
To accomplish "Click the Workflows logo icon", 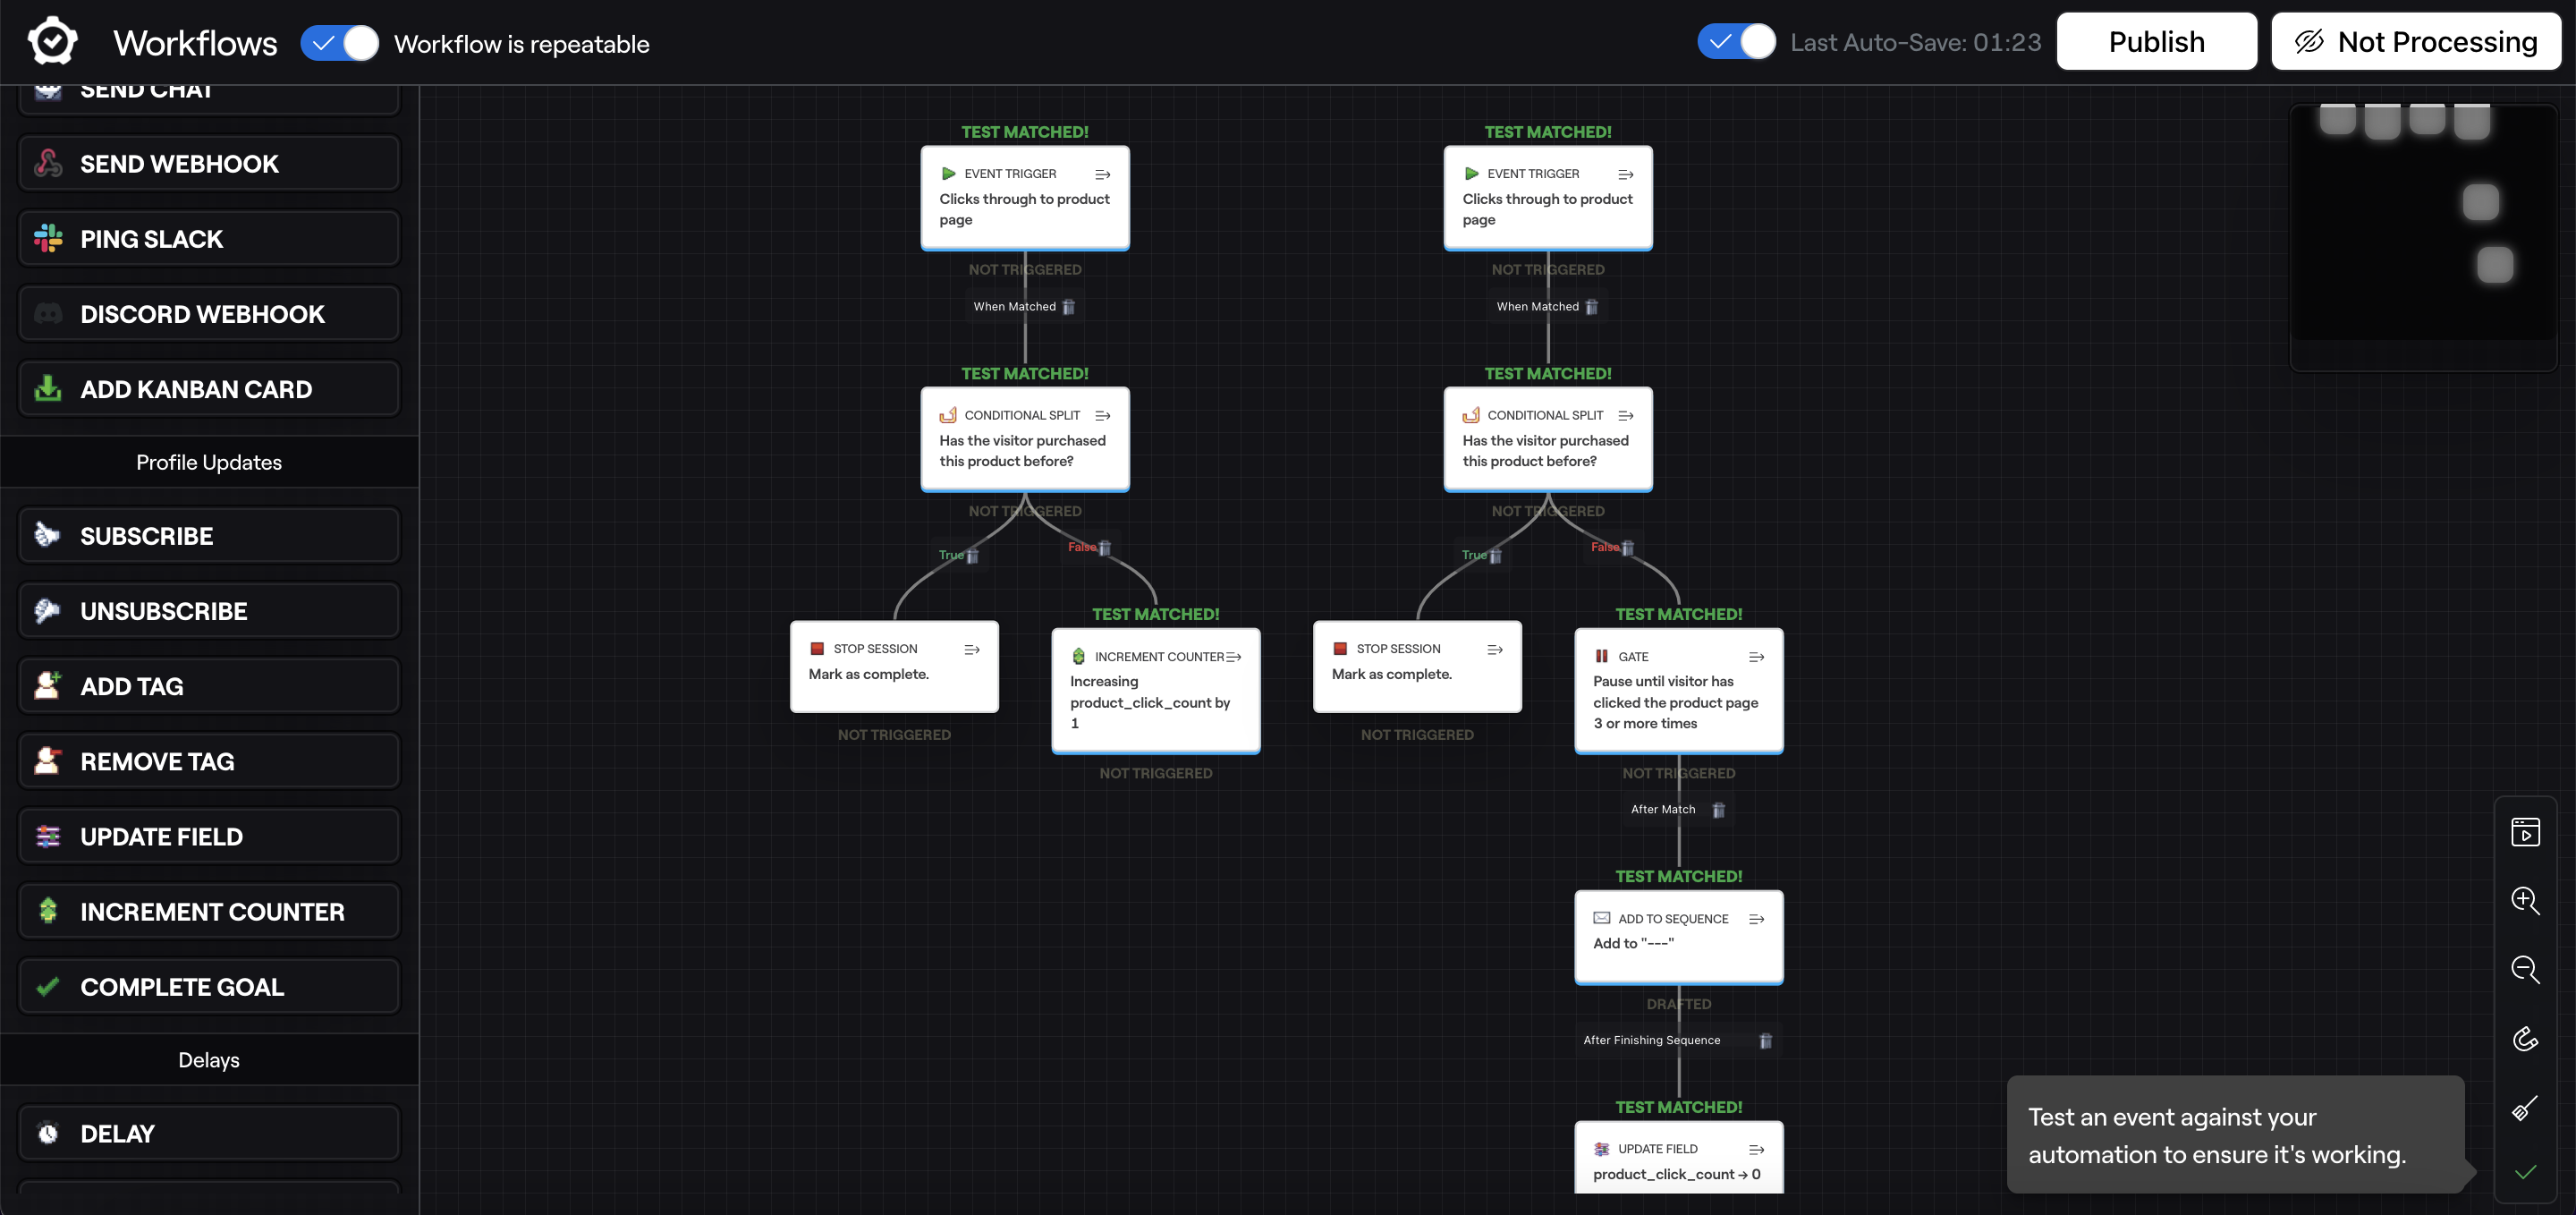I will [x=52, y=42].
